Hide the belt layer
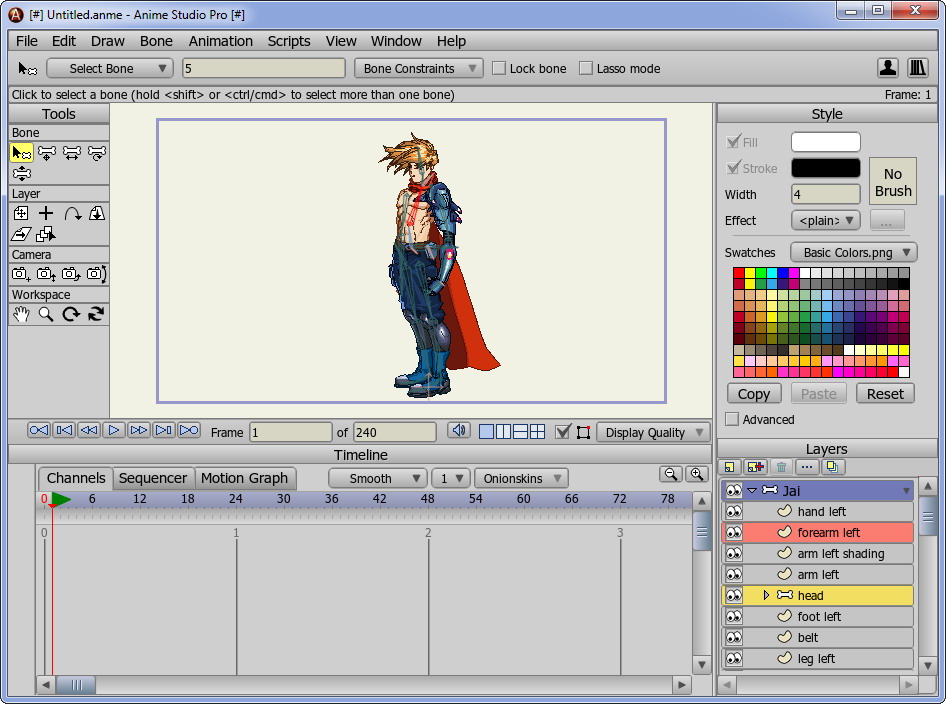946x704 pixels. [734, 638]
